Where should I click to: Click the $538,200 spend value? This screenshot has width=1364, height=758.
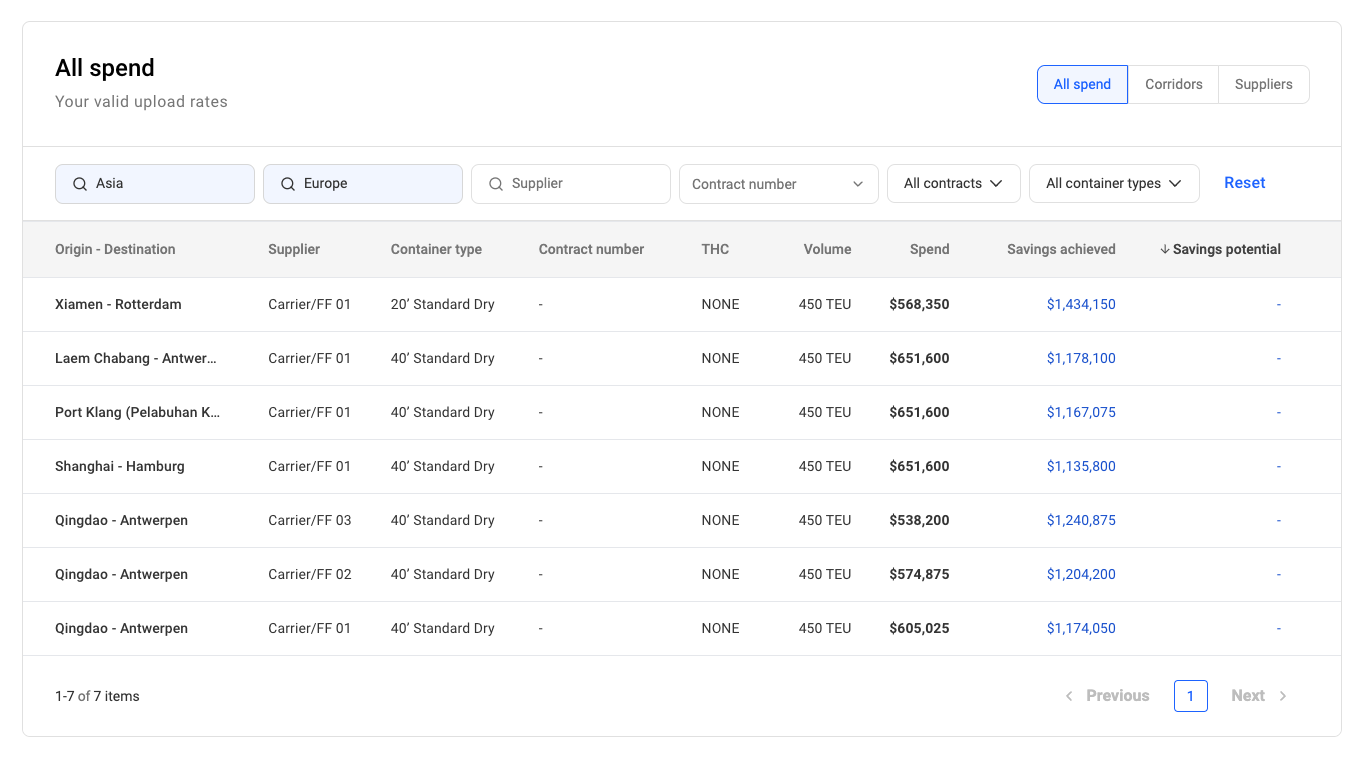[919, 520]
